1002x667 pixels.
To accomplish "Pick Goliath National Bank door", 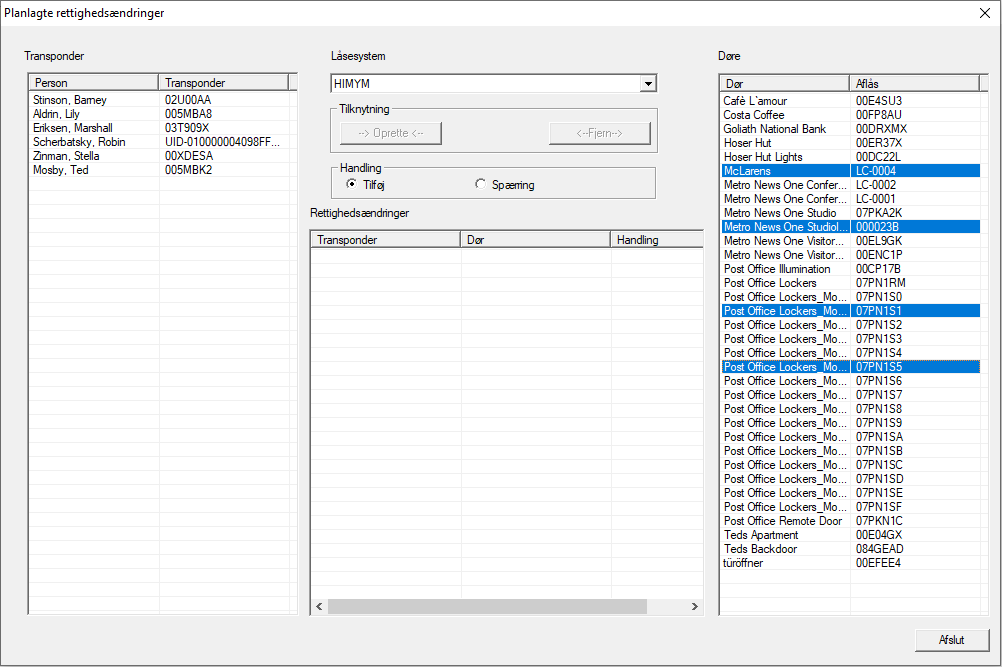I will click(x=775, y=129).
